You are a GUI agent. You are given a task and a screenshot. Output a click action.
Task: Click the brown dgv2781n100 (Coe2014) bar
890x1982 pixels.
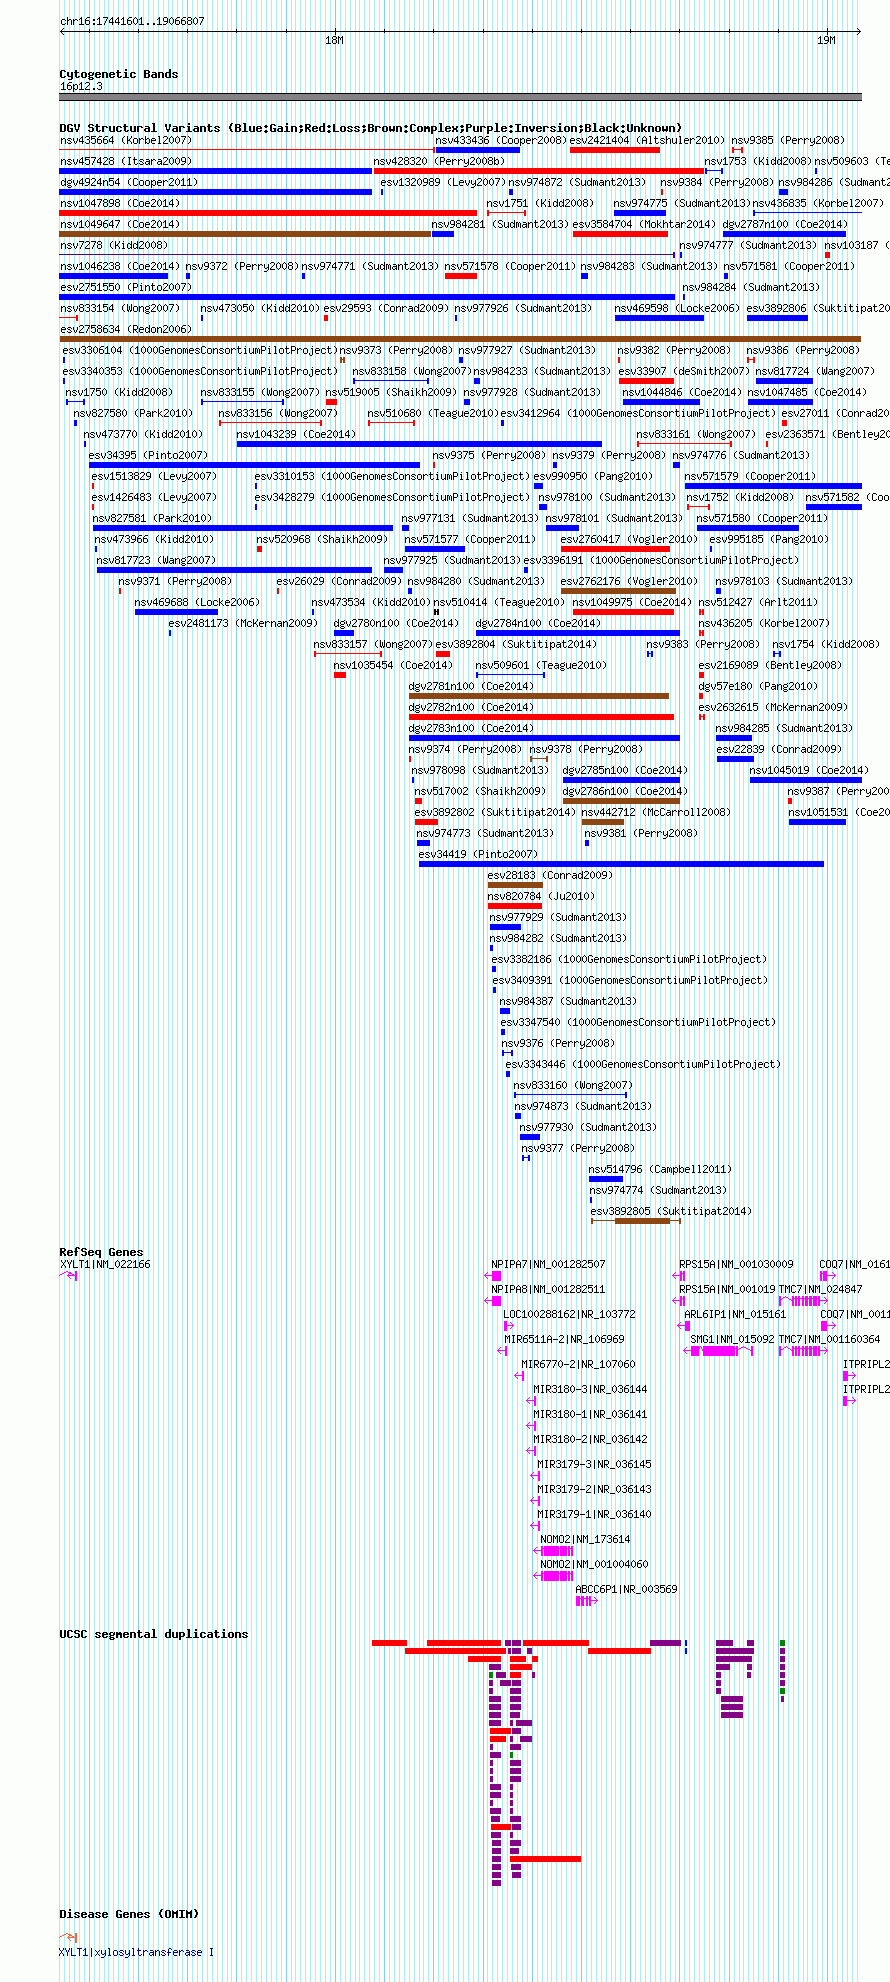[539, 696]
